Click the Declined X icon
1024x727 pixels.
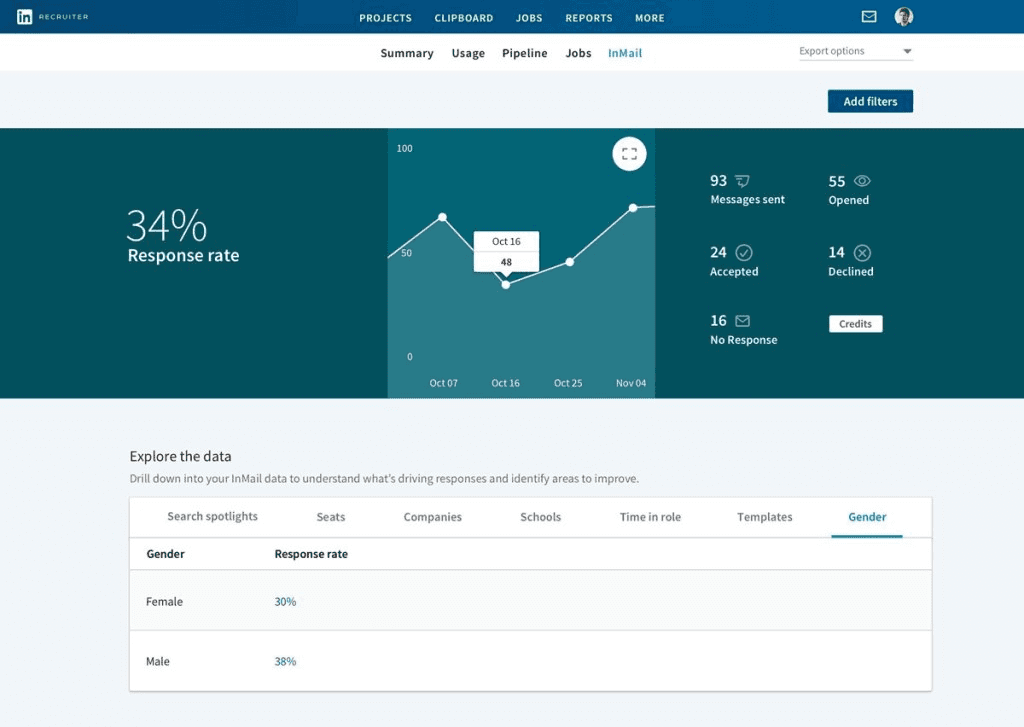[862, 252]
